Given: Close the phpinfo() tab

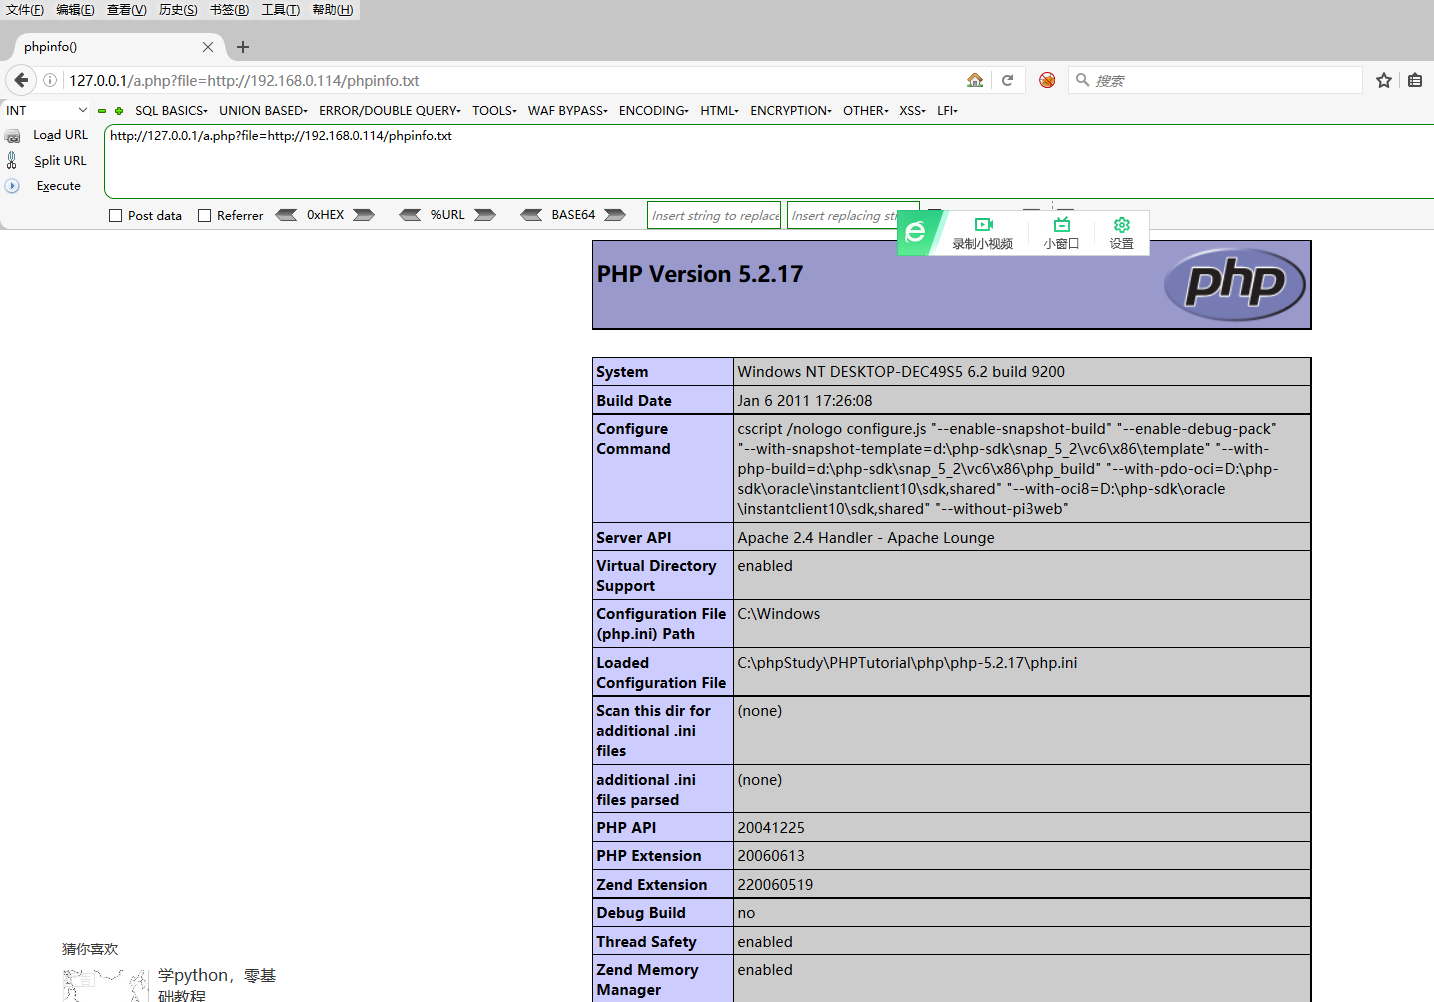Looking at the screenshot, I should [208, 47].
